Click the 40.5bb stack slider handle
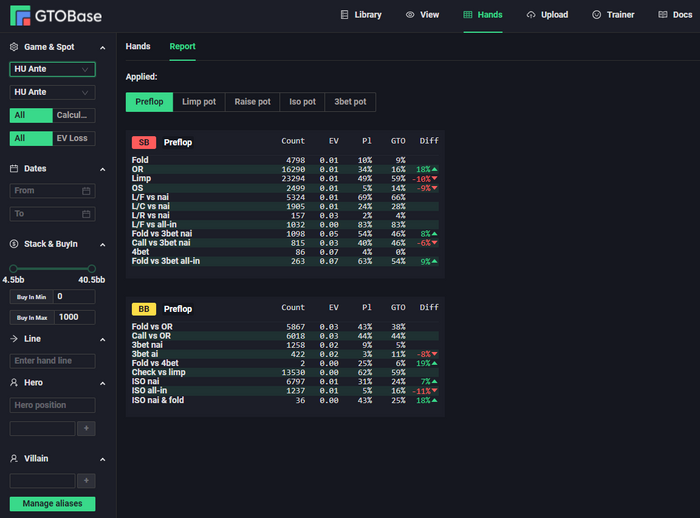700x518 pixels. 92,268
